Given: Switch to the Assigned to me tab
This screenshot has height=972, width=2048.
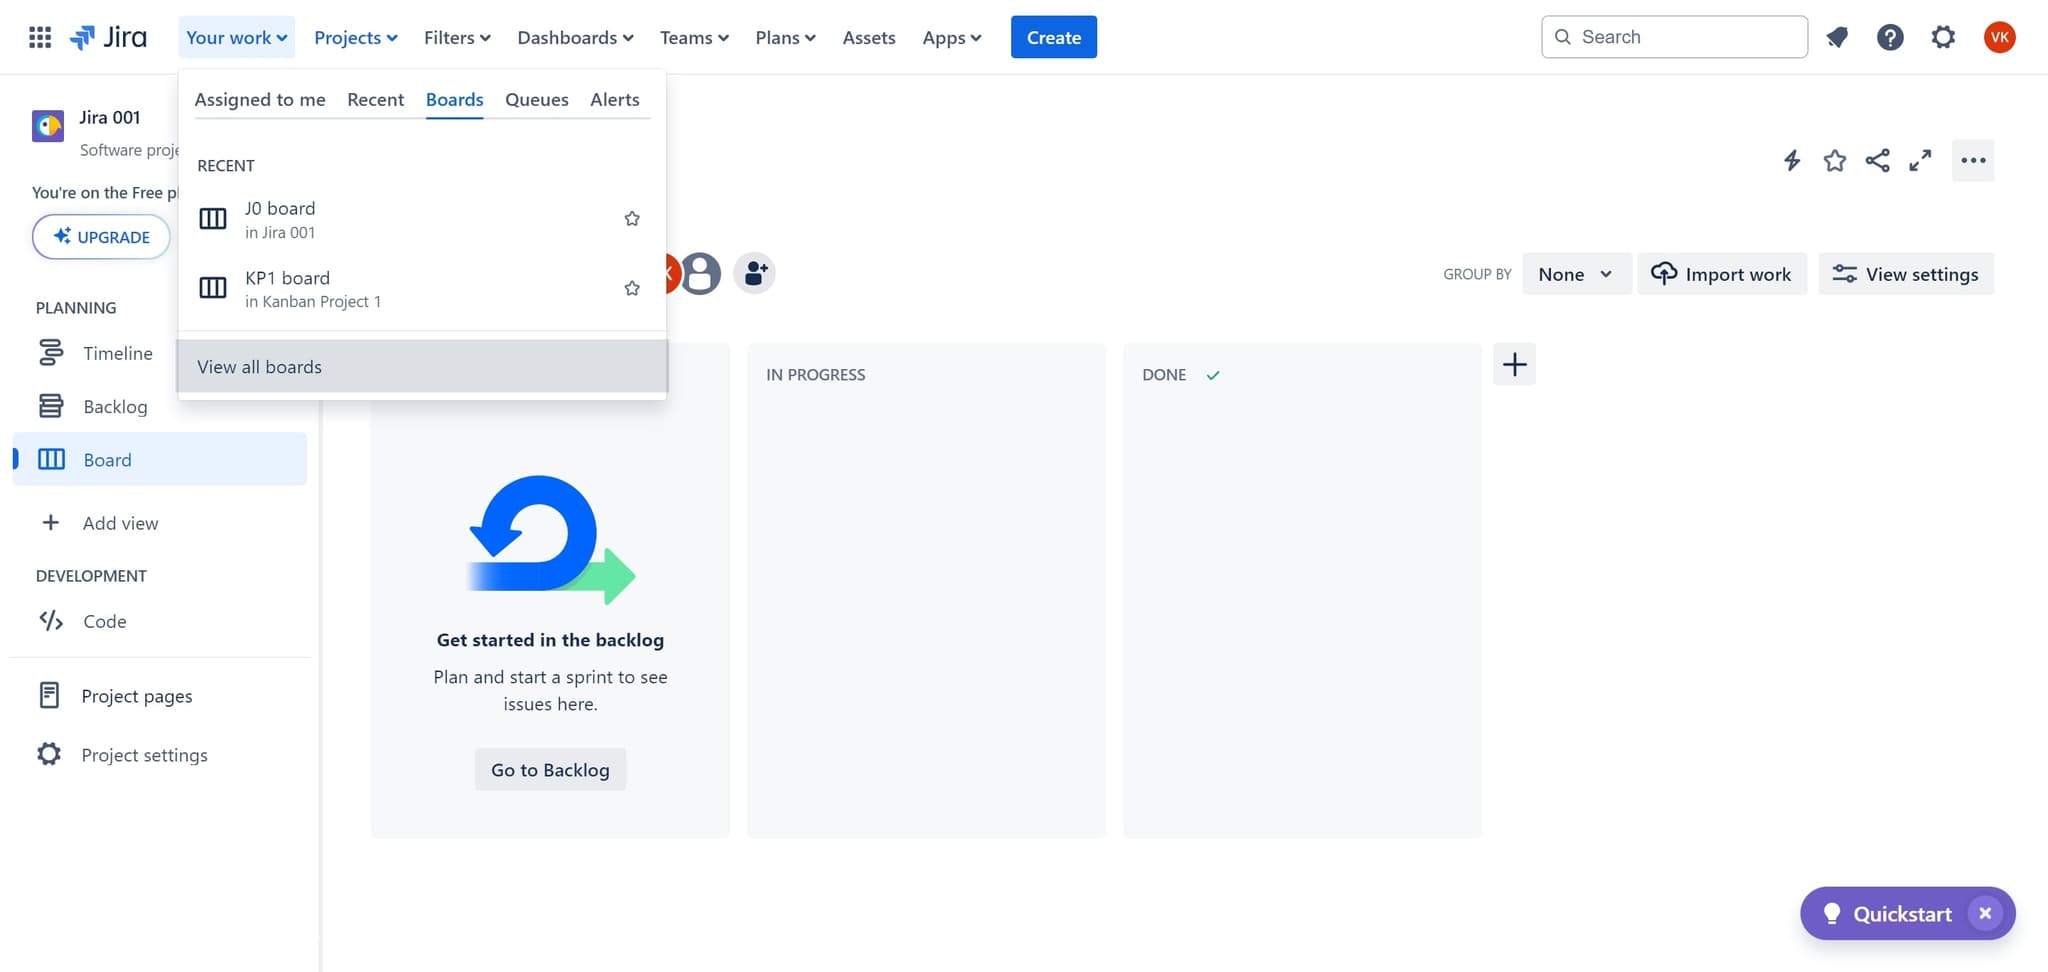Looking at the screenshot, I should pyautogui.click(x=260, y=99).
